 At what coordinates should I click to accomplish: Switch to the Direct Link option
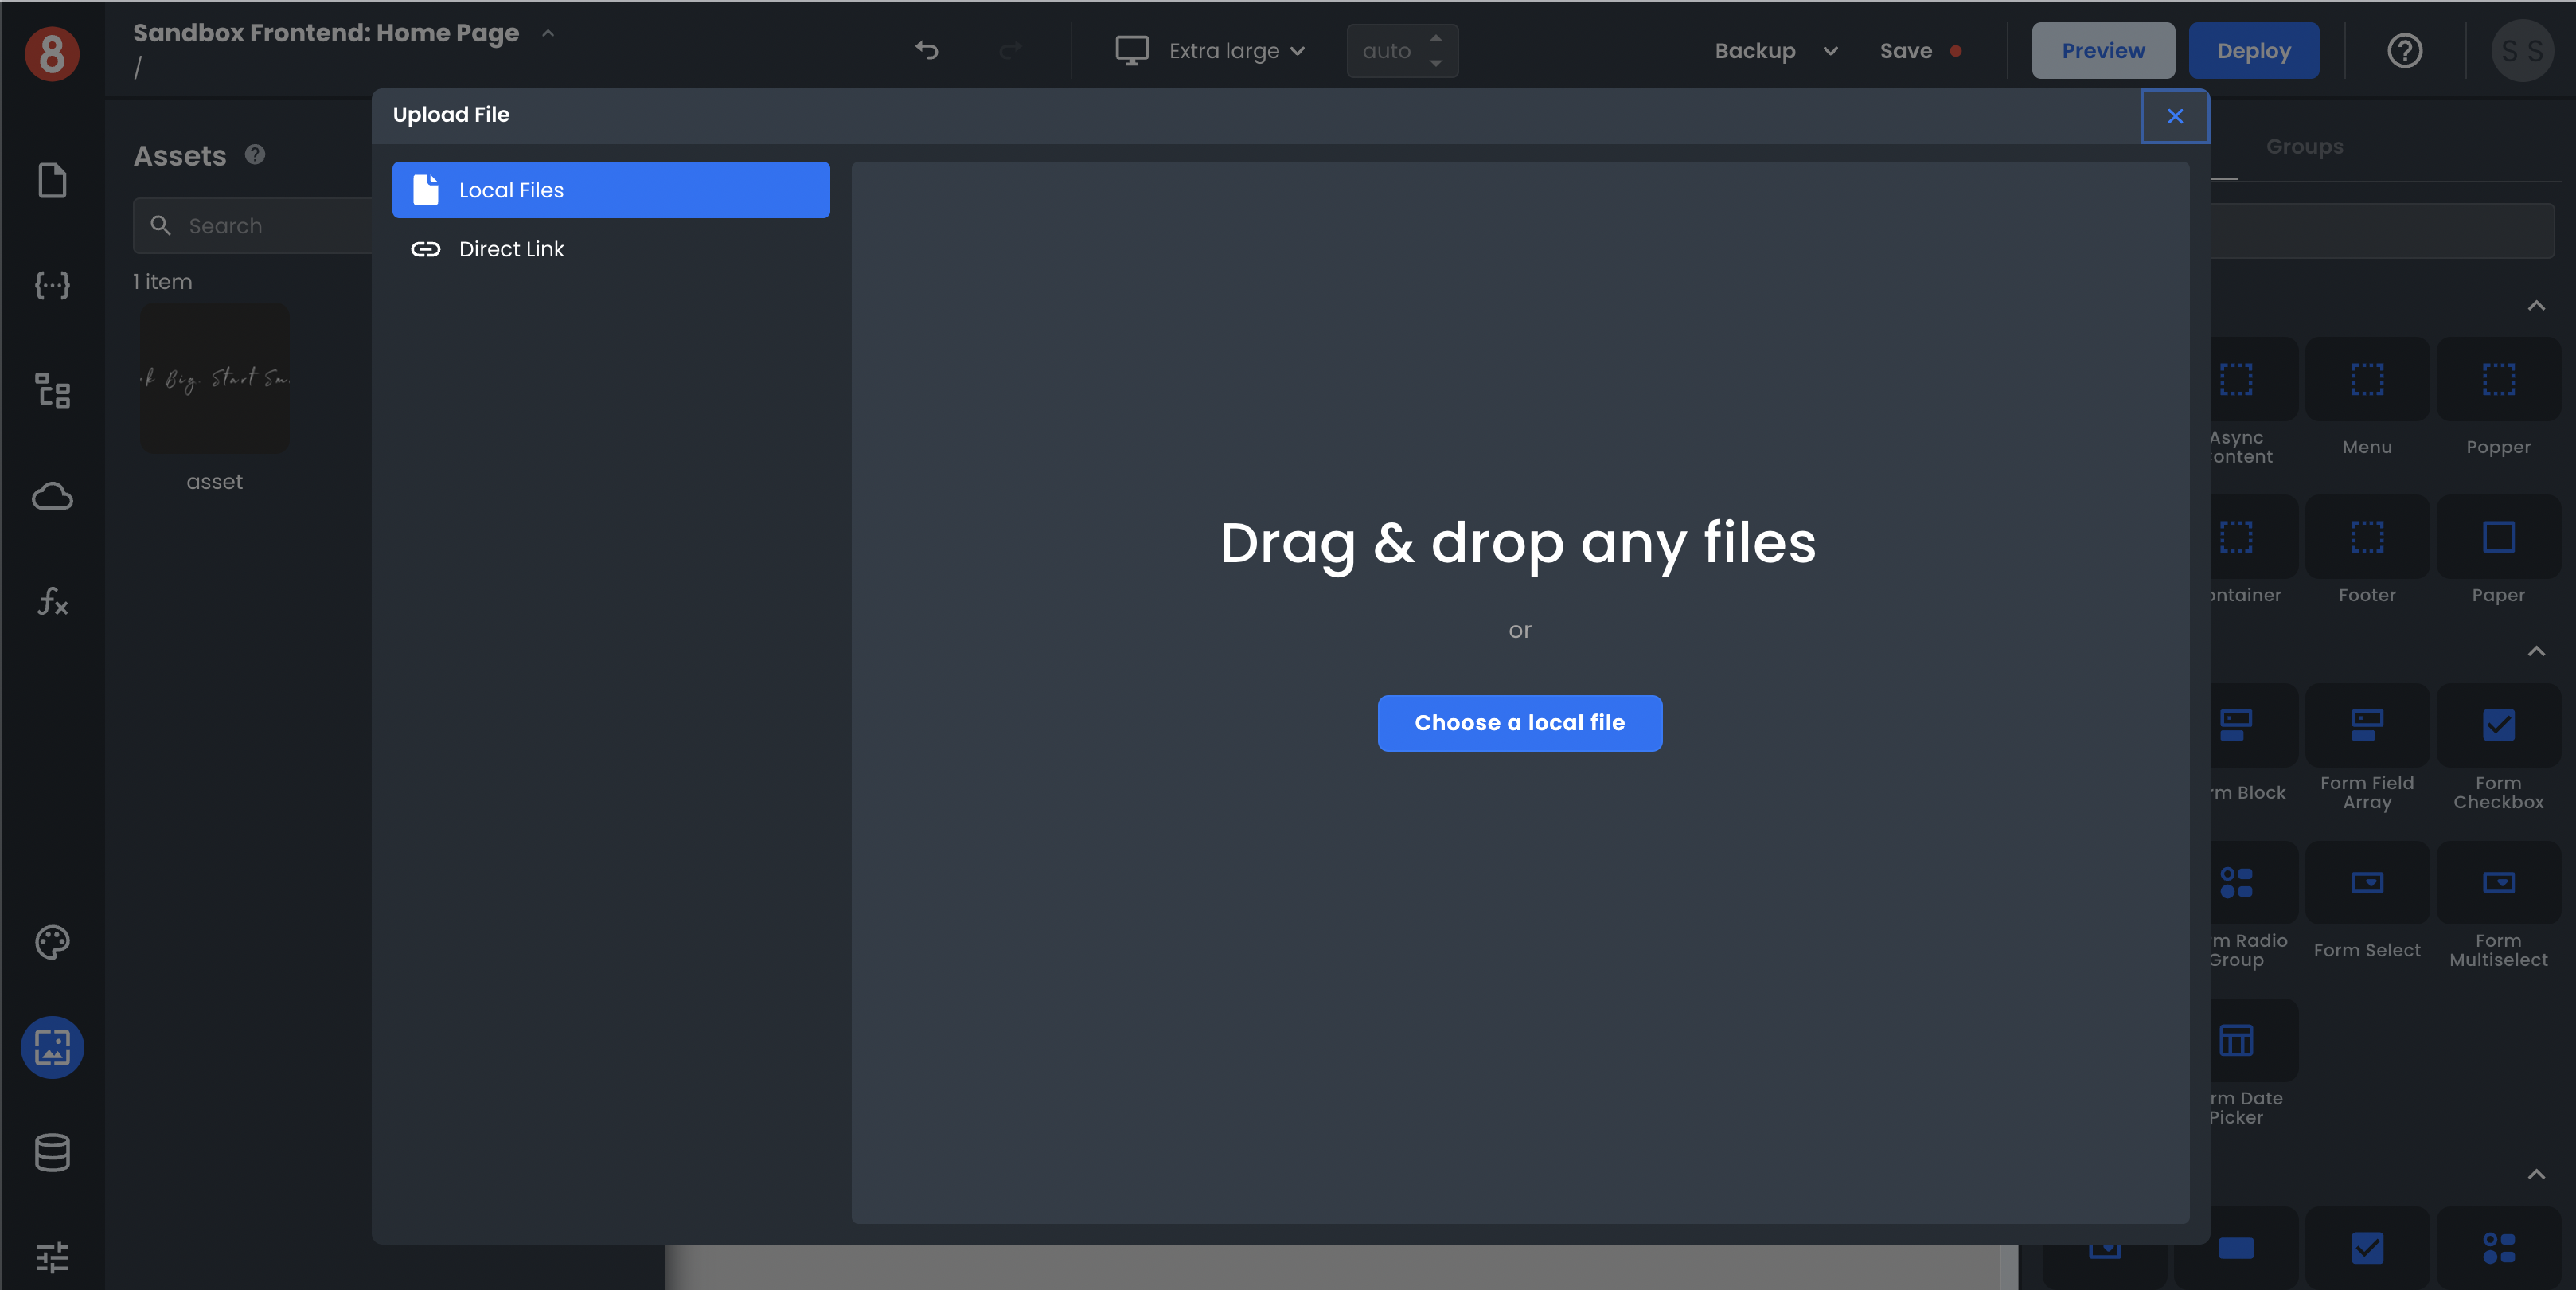510,249
